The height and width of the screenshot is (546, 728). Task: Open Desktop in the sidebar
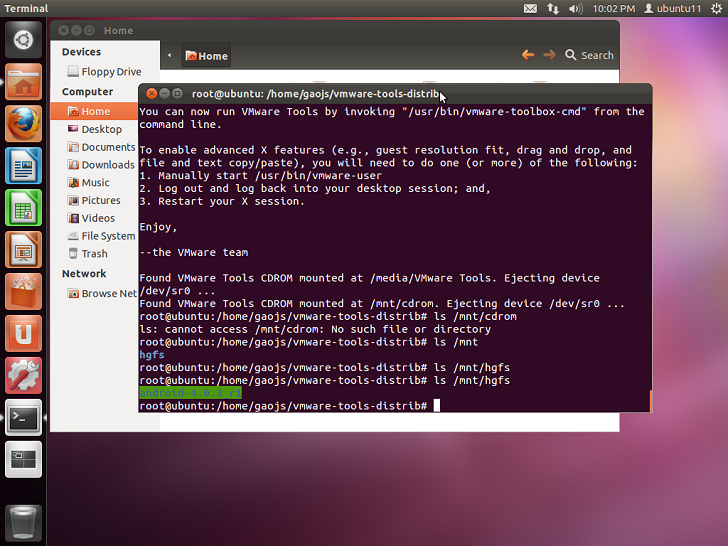point(95,129)
